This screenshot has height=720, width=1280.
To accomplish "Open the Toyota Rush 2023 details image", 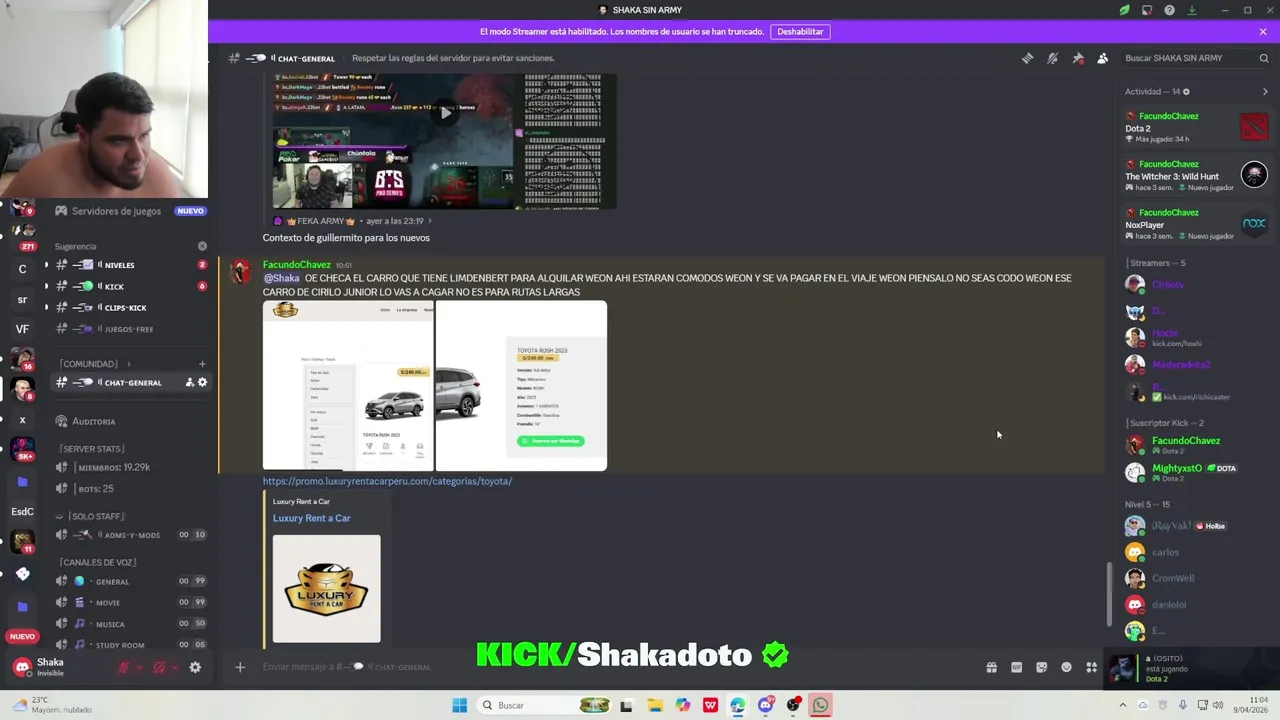I will [x=521, y=385].
